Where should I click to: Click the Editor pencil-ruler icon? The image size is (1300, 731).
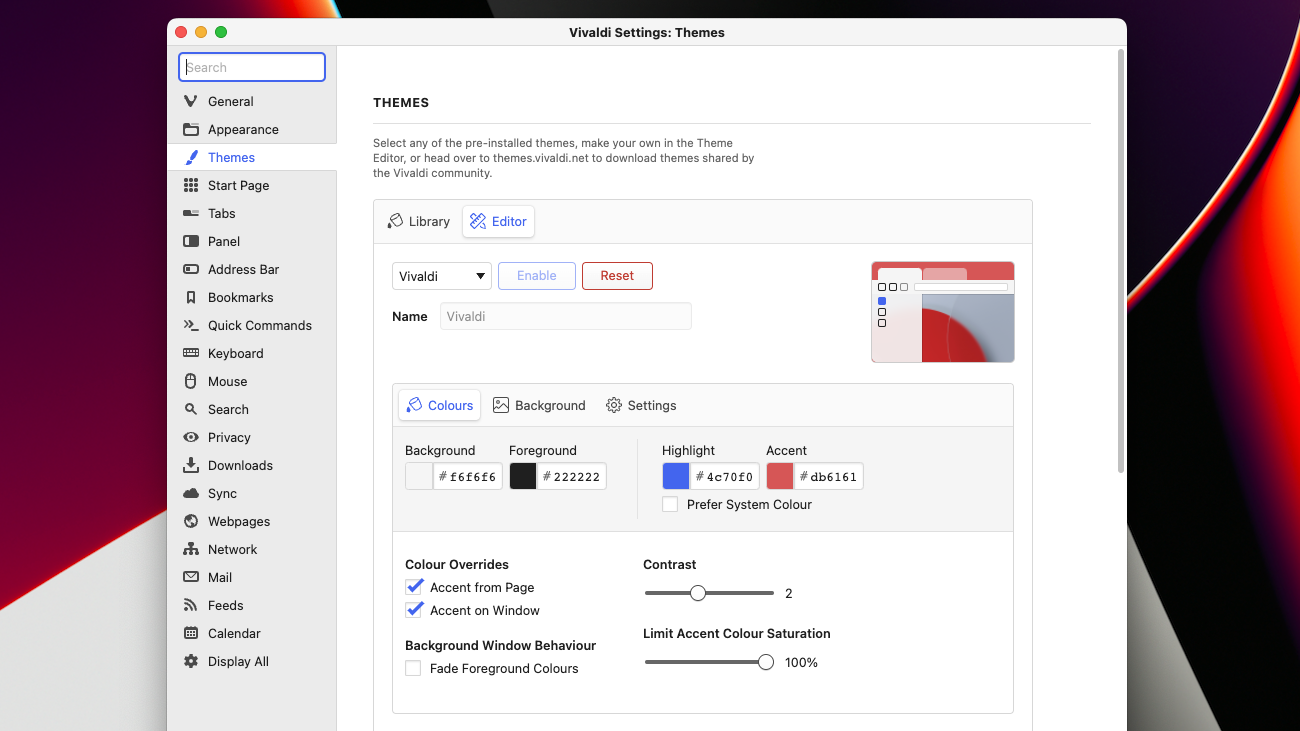478,221
